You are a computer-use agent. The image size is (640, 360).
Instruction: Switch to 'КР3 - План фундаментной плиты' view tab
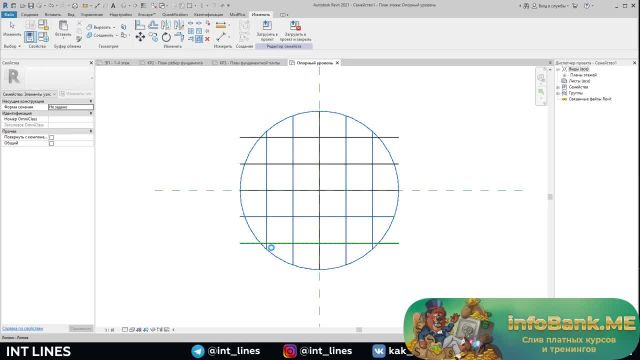(249, 63)
